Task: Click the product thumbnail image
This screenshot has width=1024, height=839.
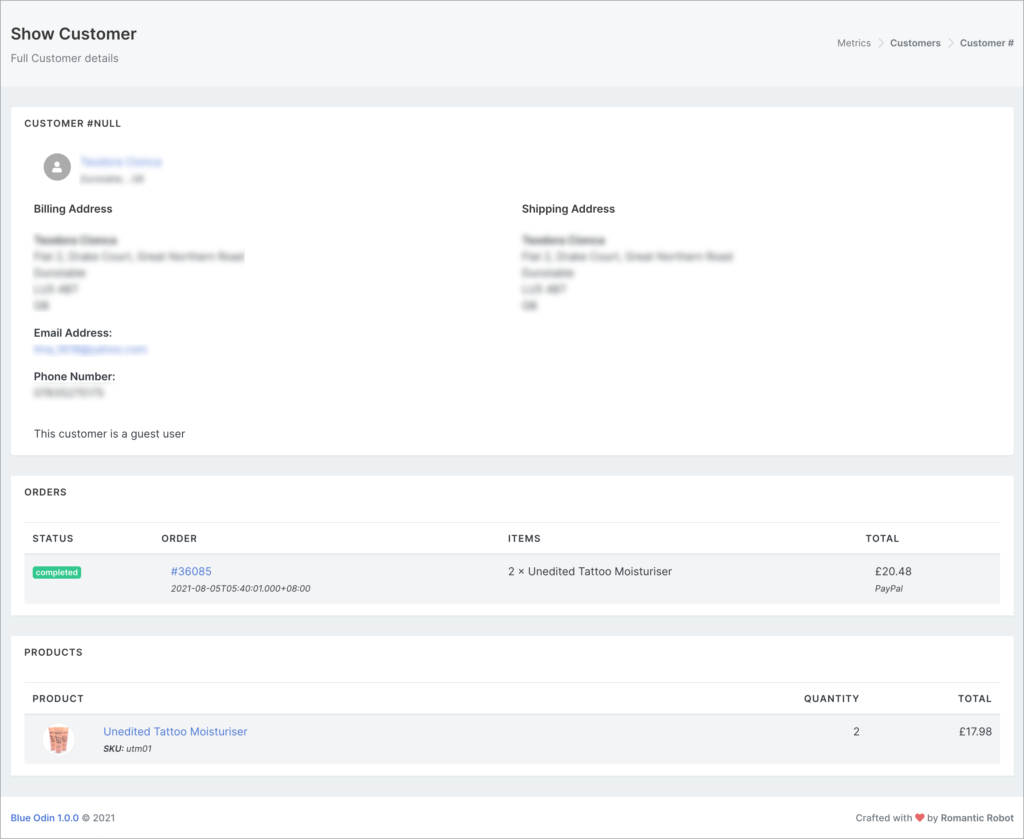Action: pos(59,738)
